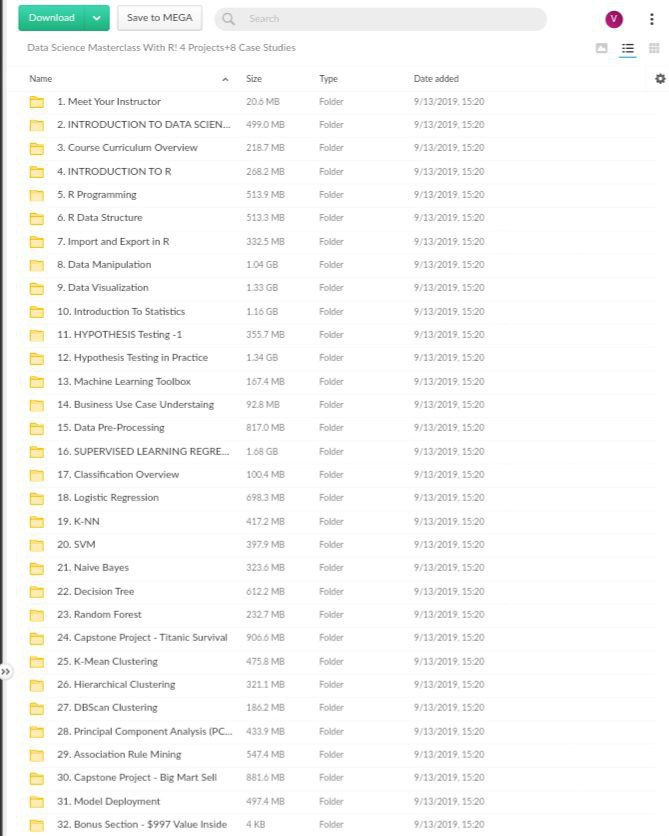Switch to grid view icon
The height and width of the screenshot is (836, 669).
coord(654,48)
